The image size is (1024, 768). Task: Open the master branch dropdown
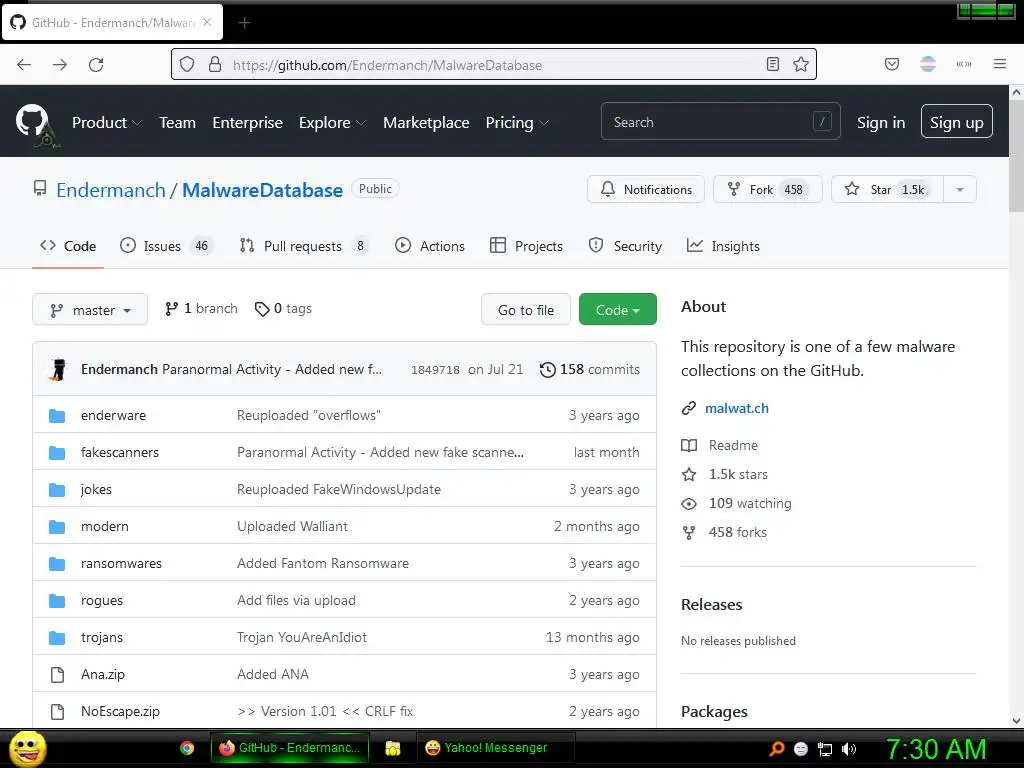coord(90,310)
